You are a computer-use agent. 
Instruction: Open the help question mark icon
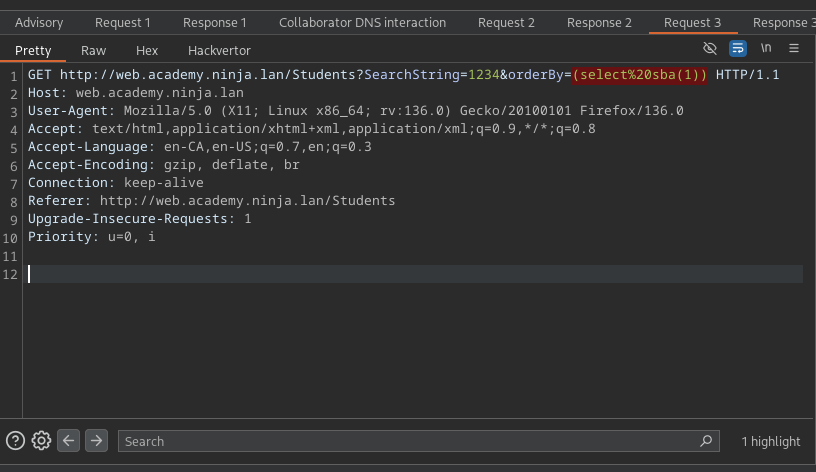pyautogui.click(x=15, y=441)
